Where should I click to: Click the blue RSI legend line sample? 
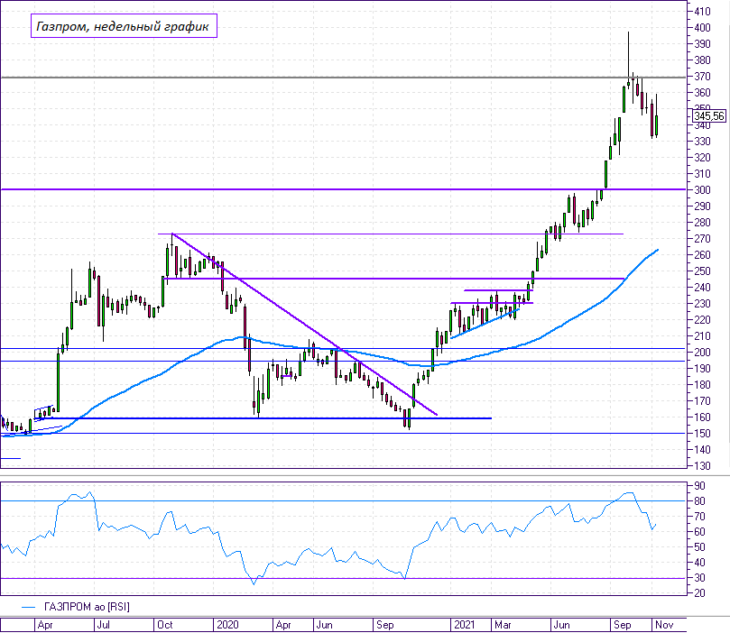(x=29, y=607)
